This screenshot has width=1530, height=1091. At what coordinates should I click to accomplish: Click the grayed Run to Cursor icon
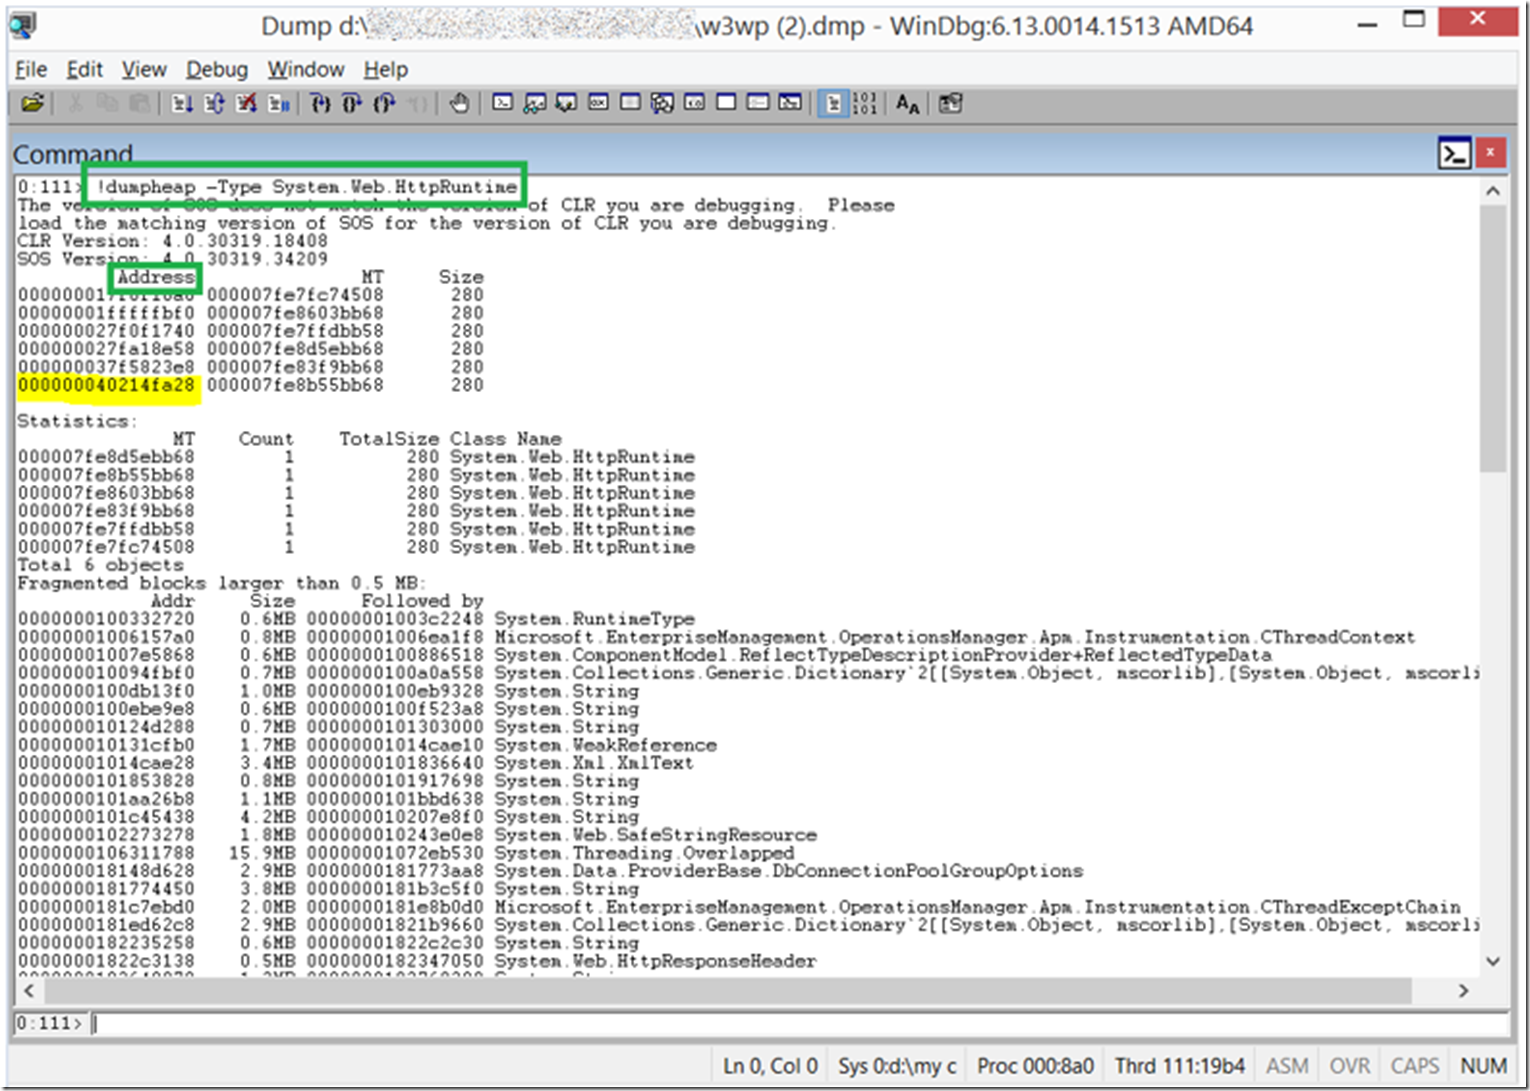click(418, 103)
